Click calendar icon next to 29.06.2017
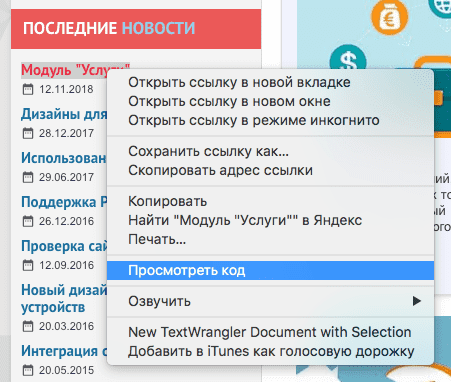 28,177
